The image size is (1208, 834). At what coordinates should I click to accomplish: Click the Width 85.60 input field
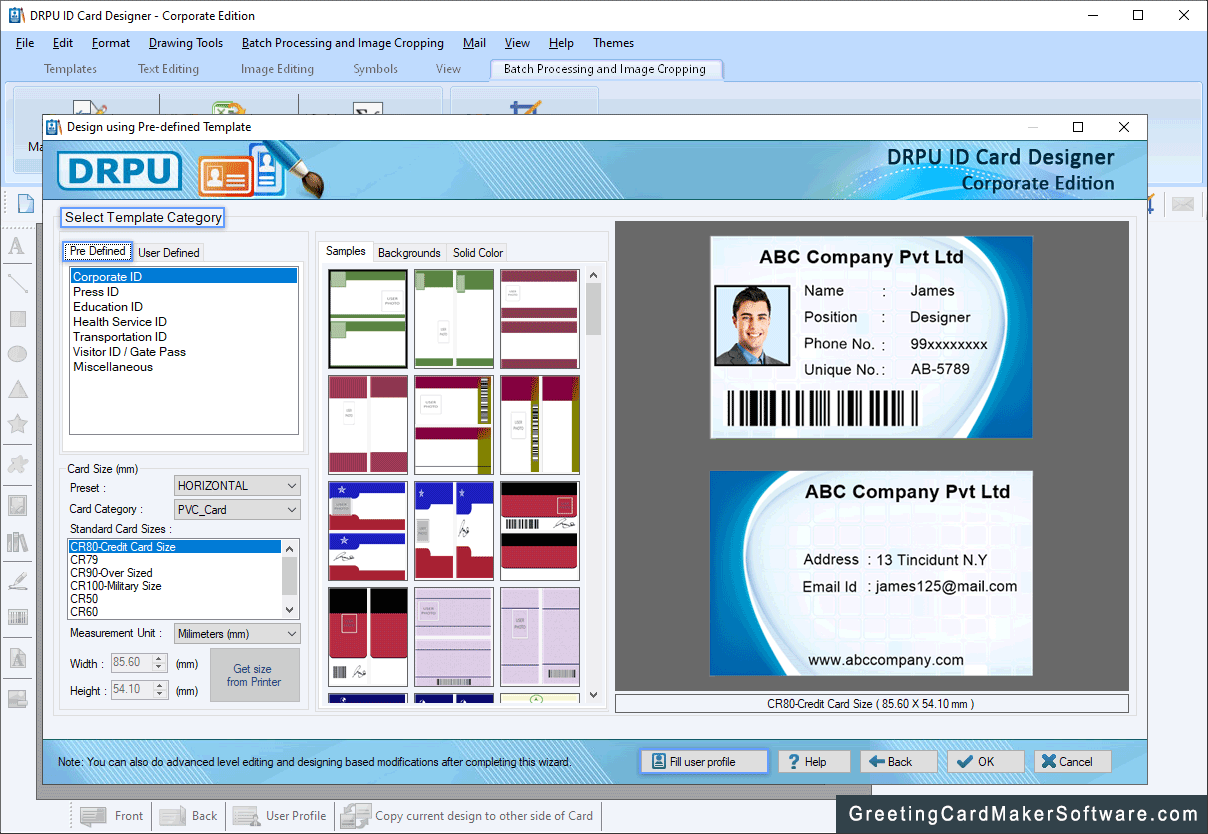[132, 663]
